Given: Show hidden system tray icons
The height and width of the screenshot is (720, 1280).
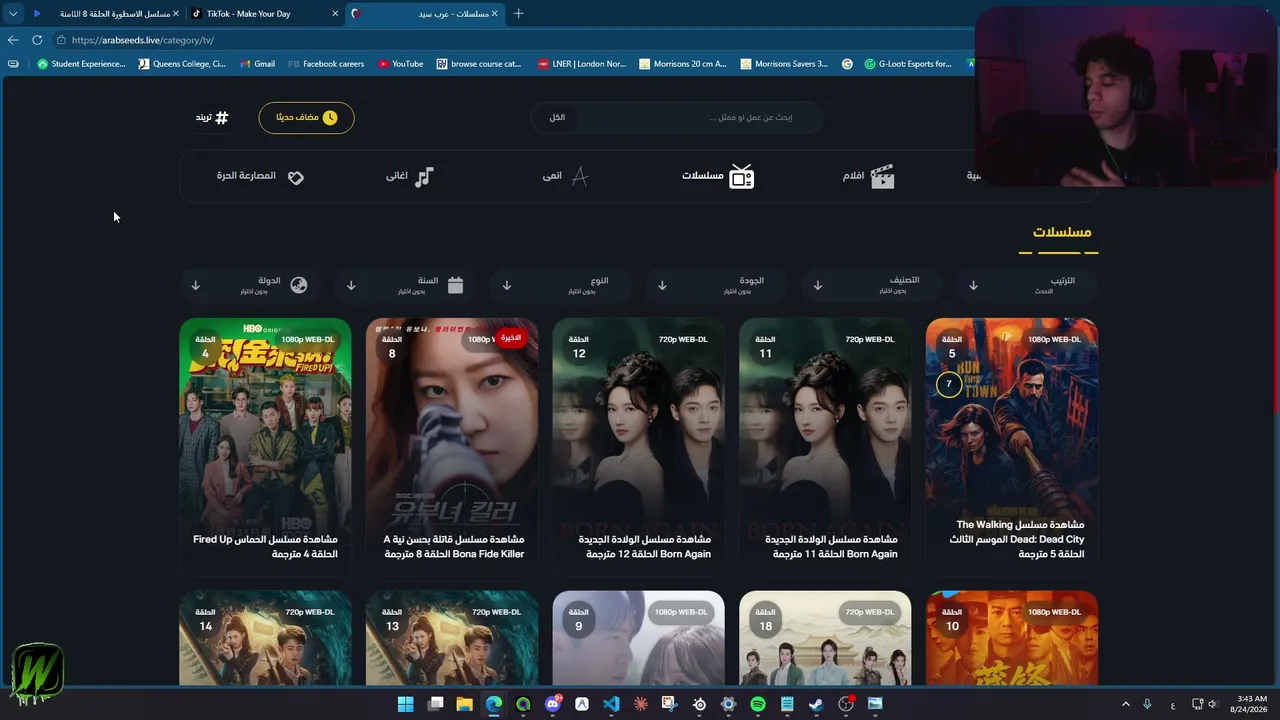Looking at the screenshot, I should pos(1125,705).
